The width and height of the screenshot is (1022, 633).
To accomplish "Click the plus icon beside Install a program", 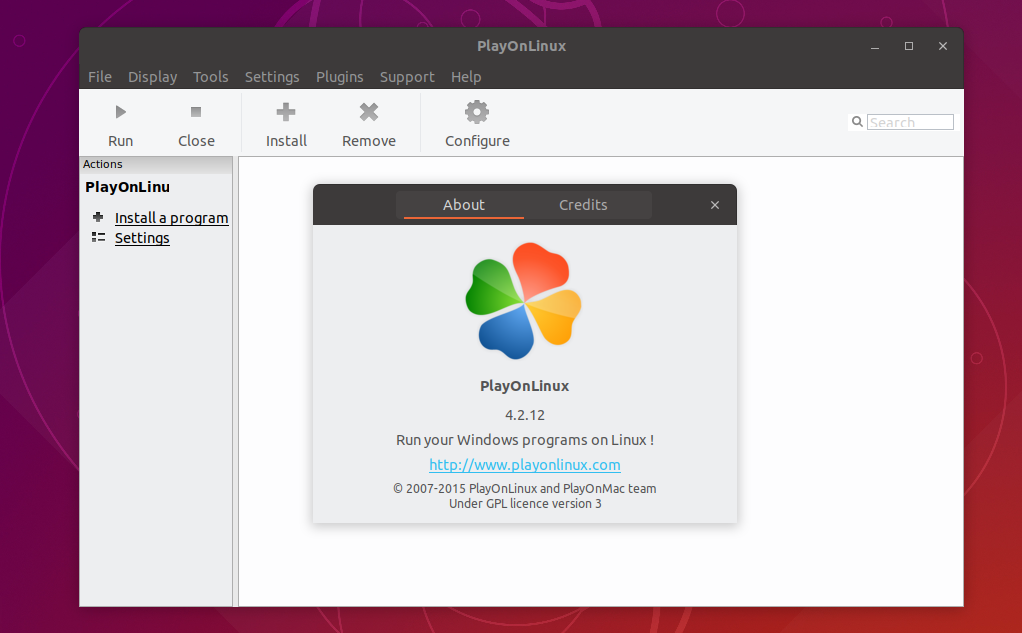I will (98, 217).
